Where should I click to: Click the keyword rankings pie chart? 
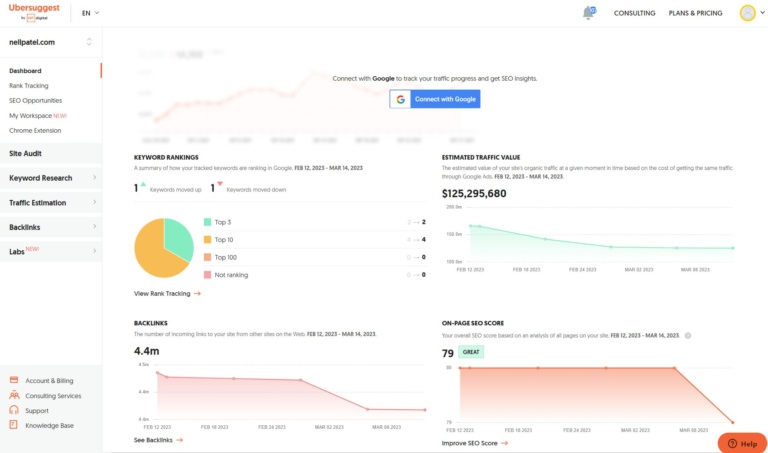(164, 248)
